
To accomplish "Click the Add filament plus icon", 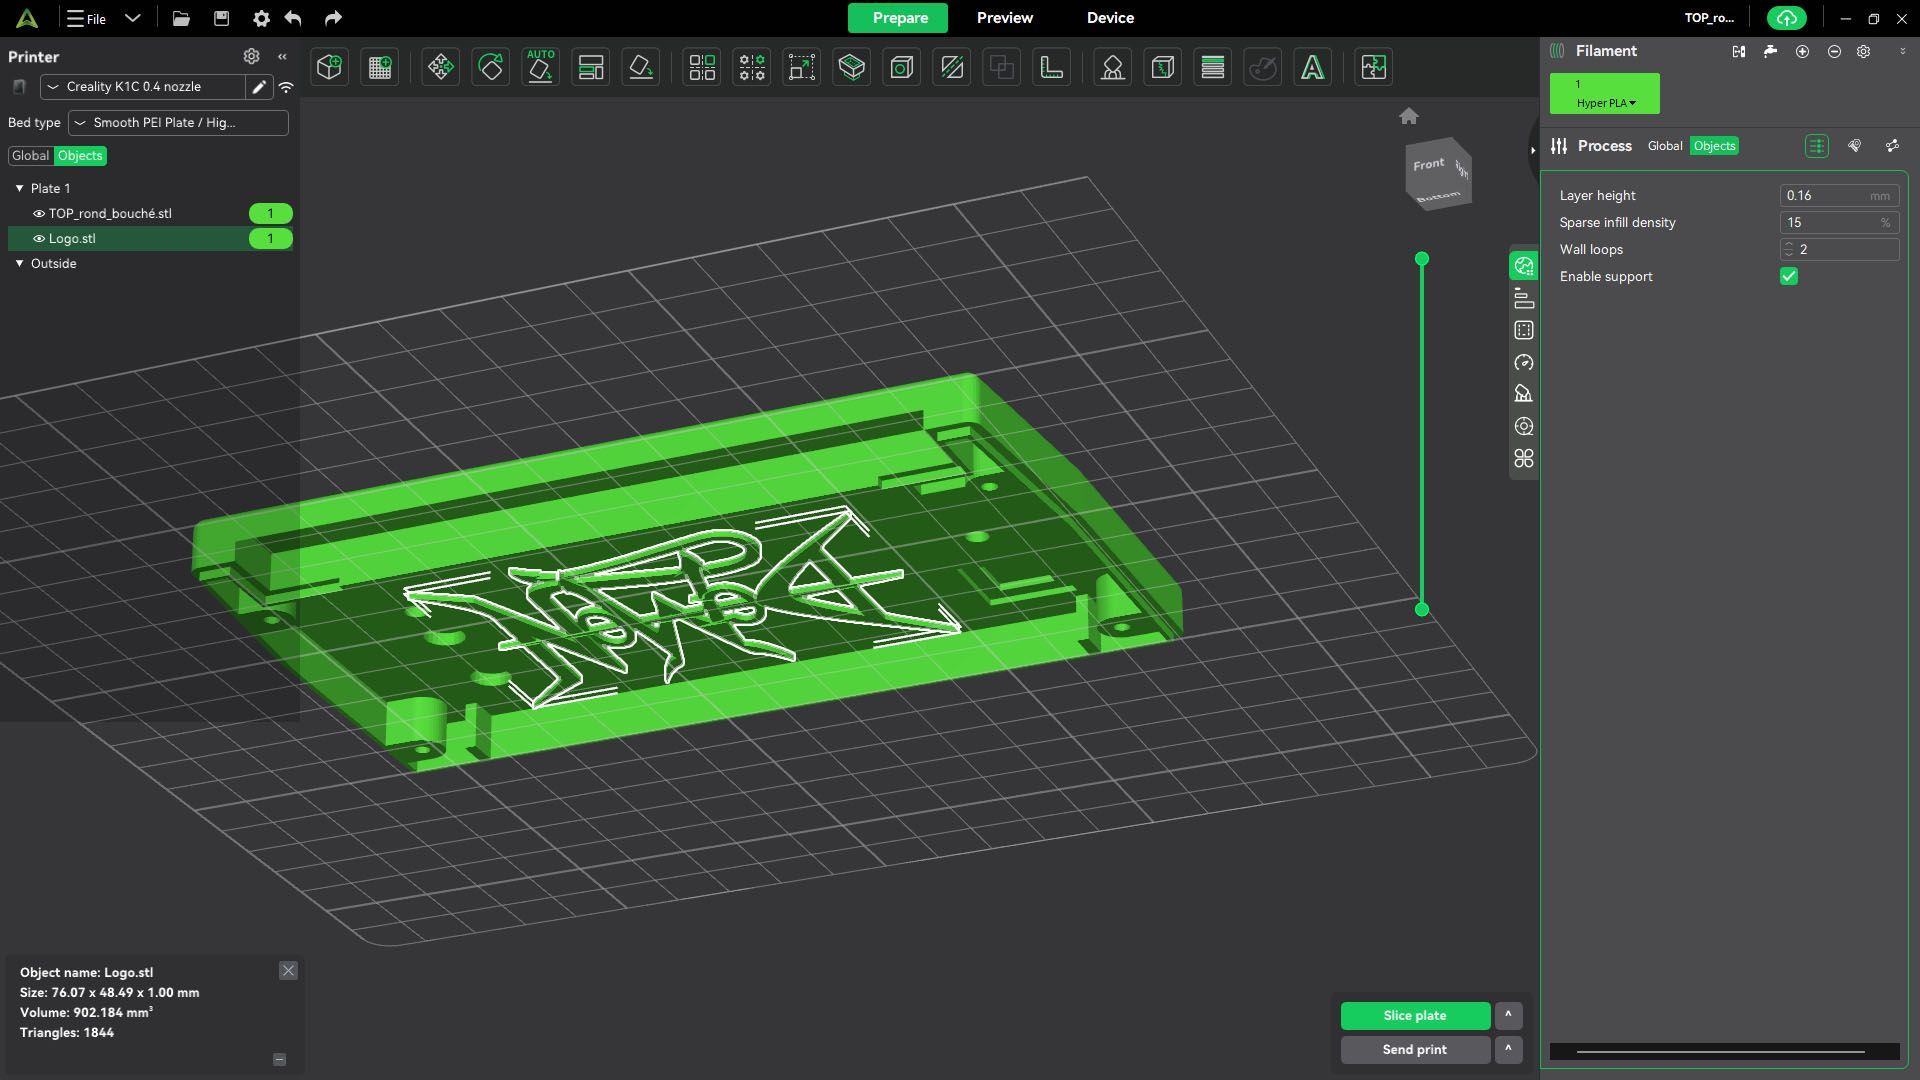I will pos(1802,51).
